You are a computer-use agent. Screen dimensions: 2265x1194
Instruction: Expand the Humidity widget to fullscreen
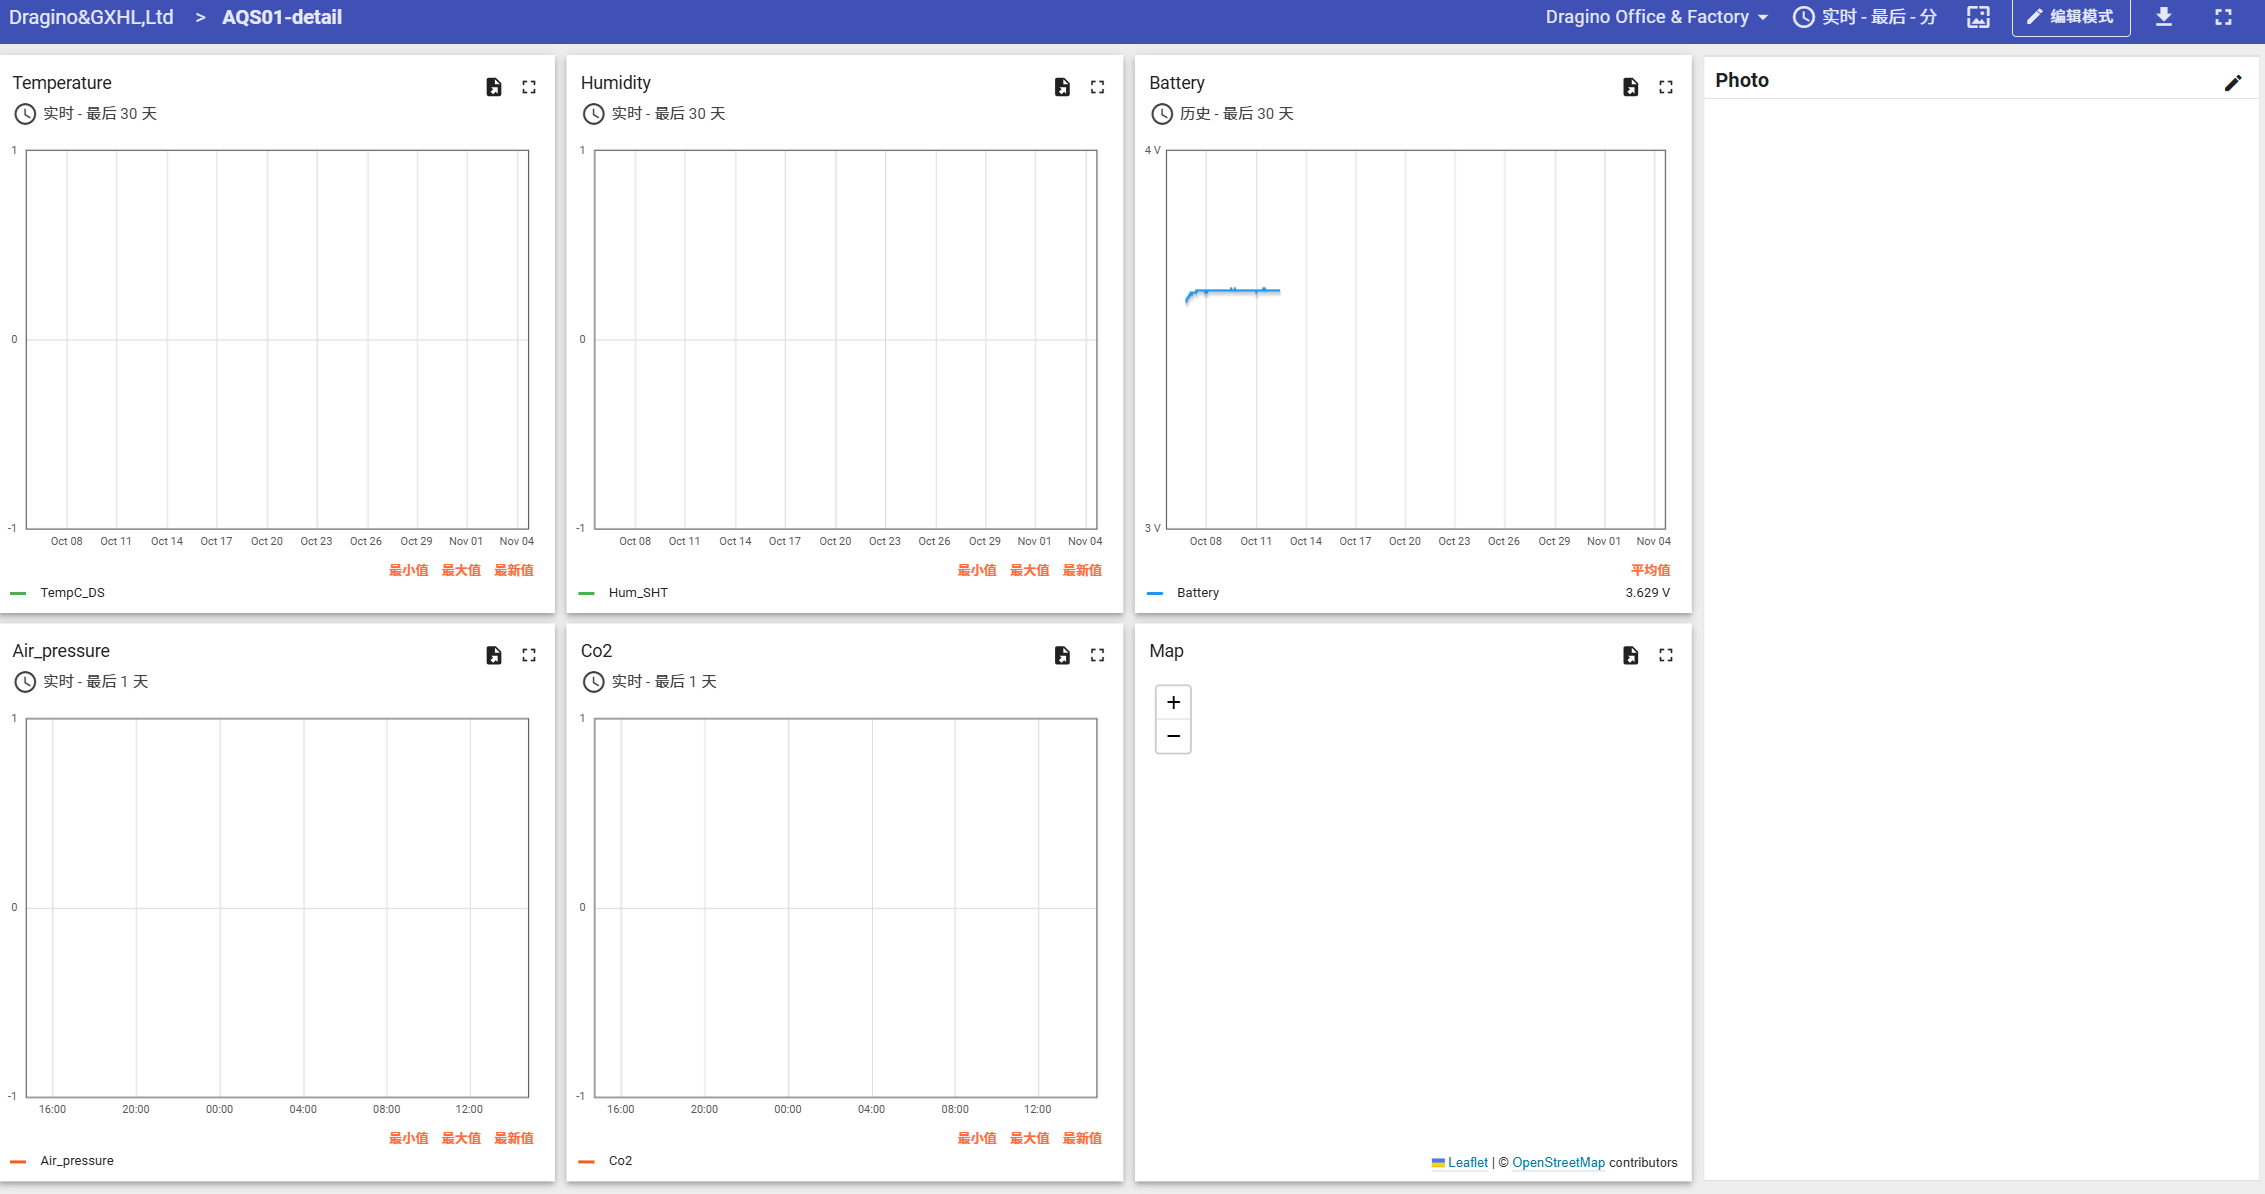[1097, 87]
